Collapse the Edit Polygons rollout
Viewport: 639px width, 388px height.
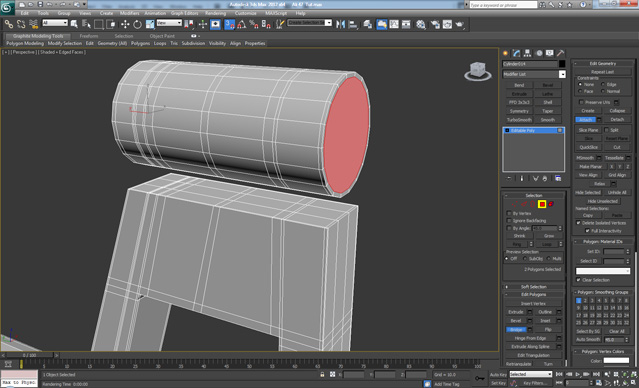point(533,295)
